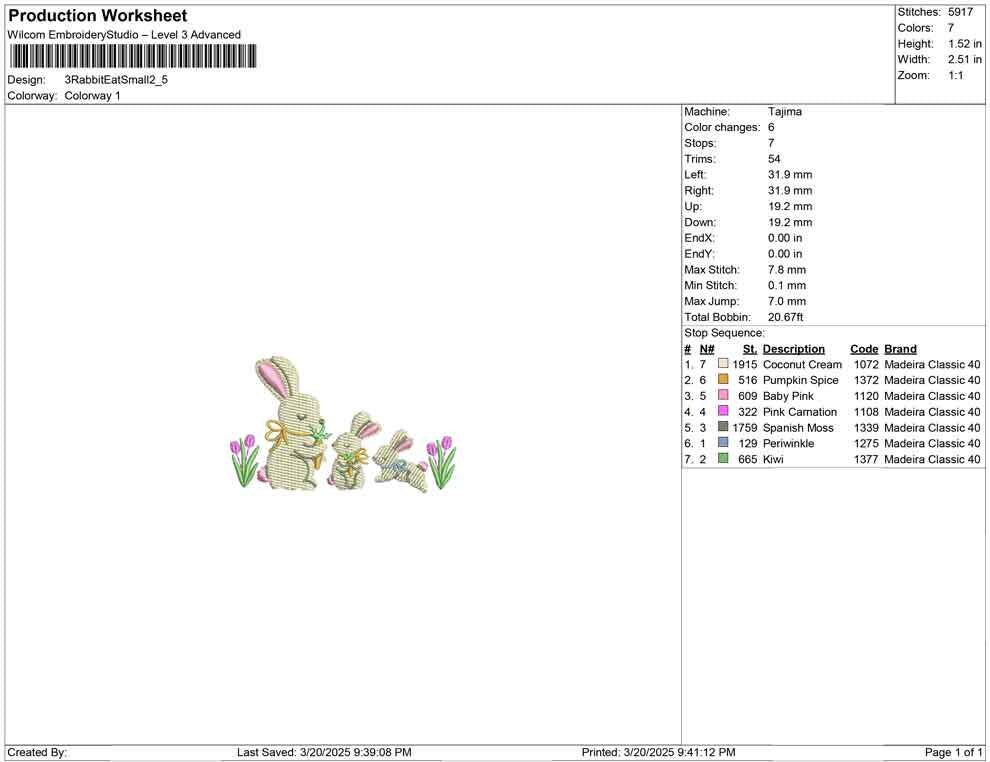This screenshot has height=762, width=990.
Task: Click the Code column header
Action: (864, 348)
